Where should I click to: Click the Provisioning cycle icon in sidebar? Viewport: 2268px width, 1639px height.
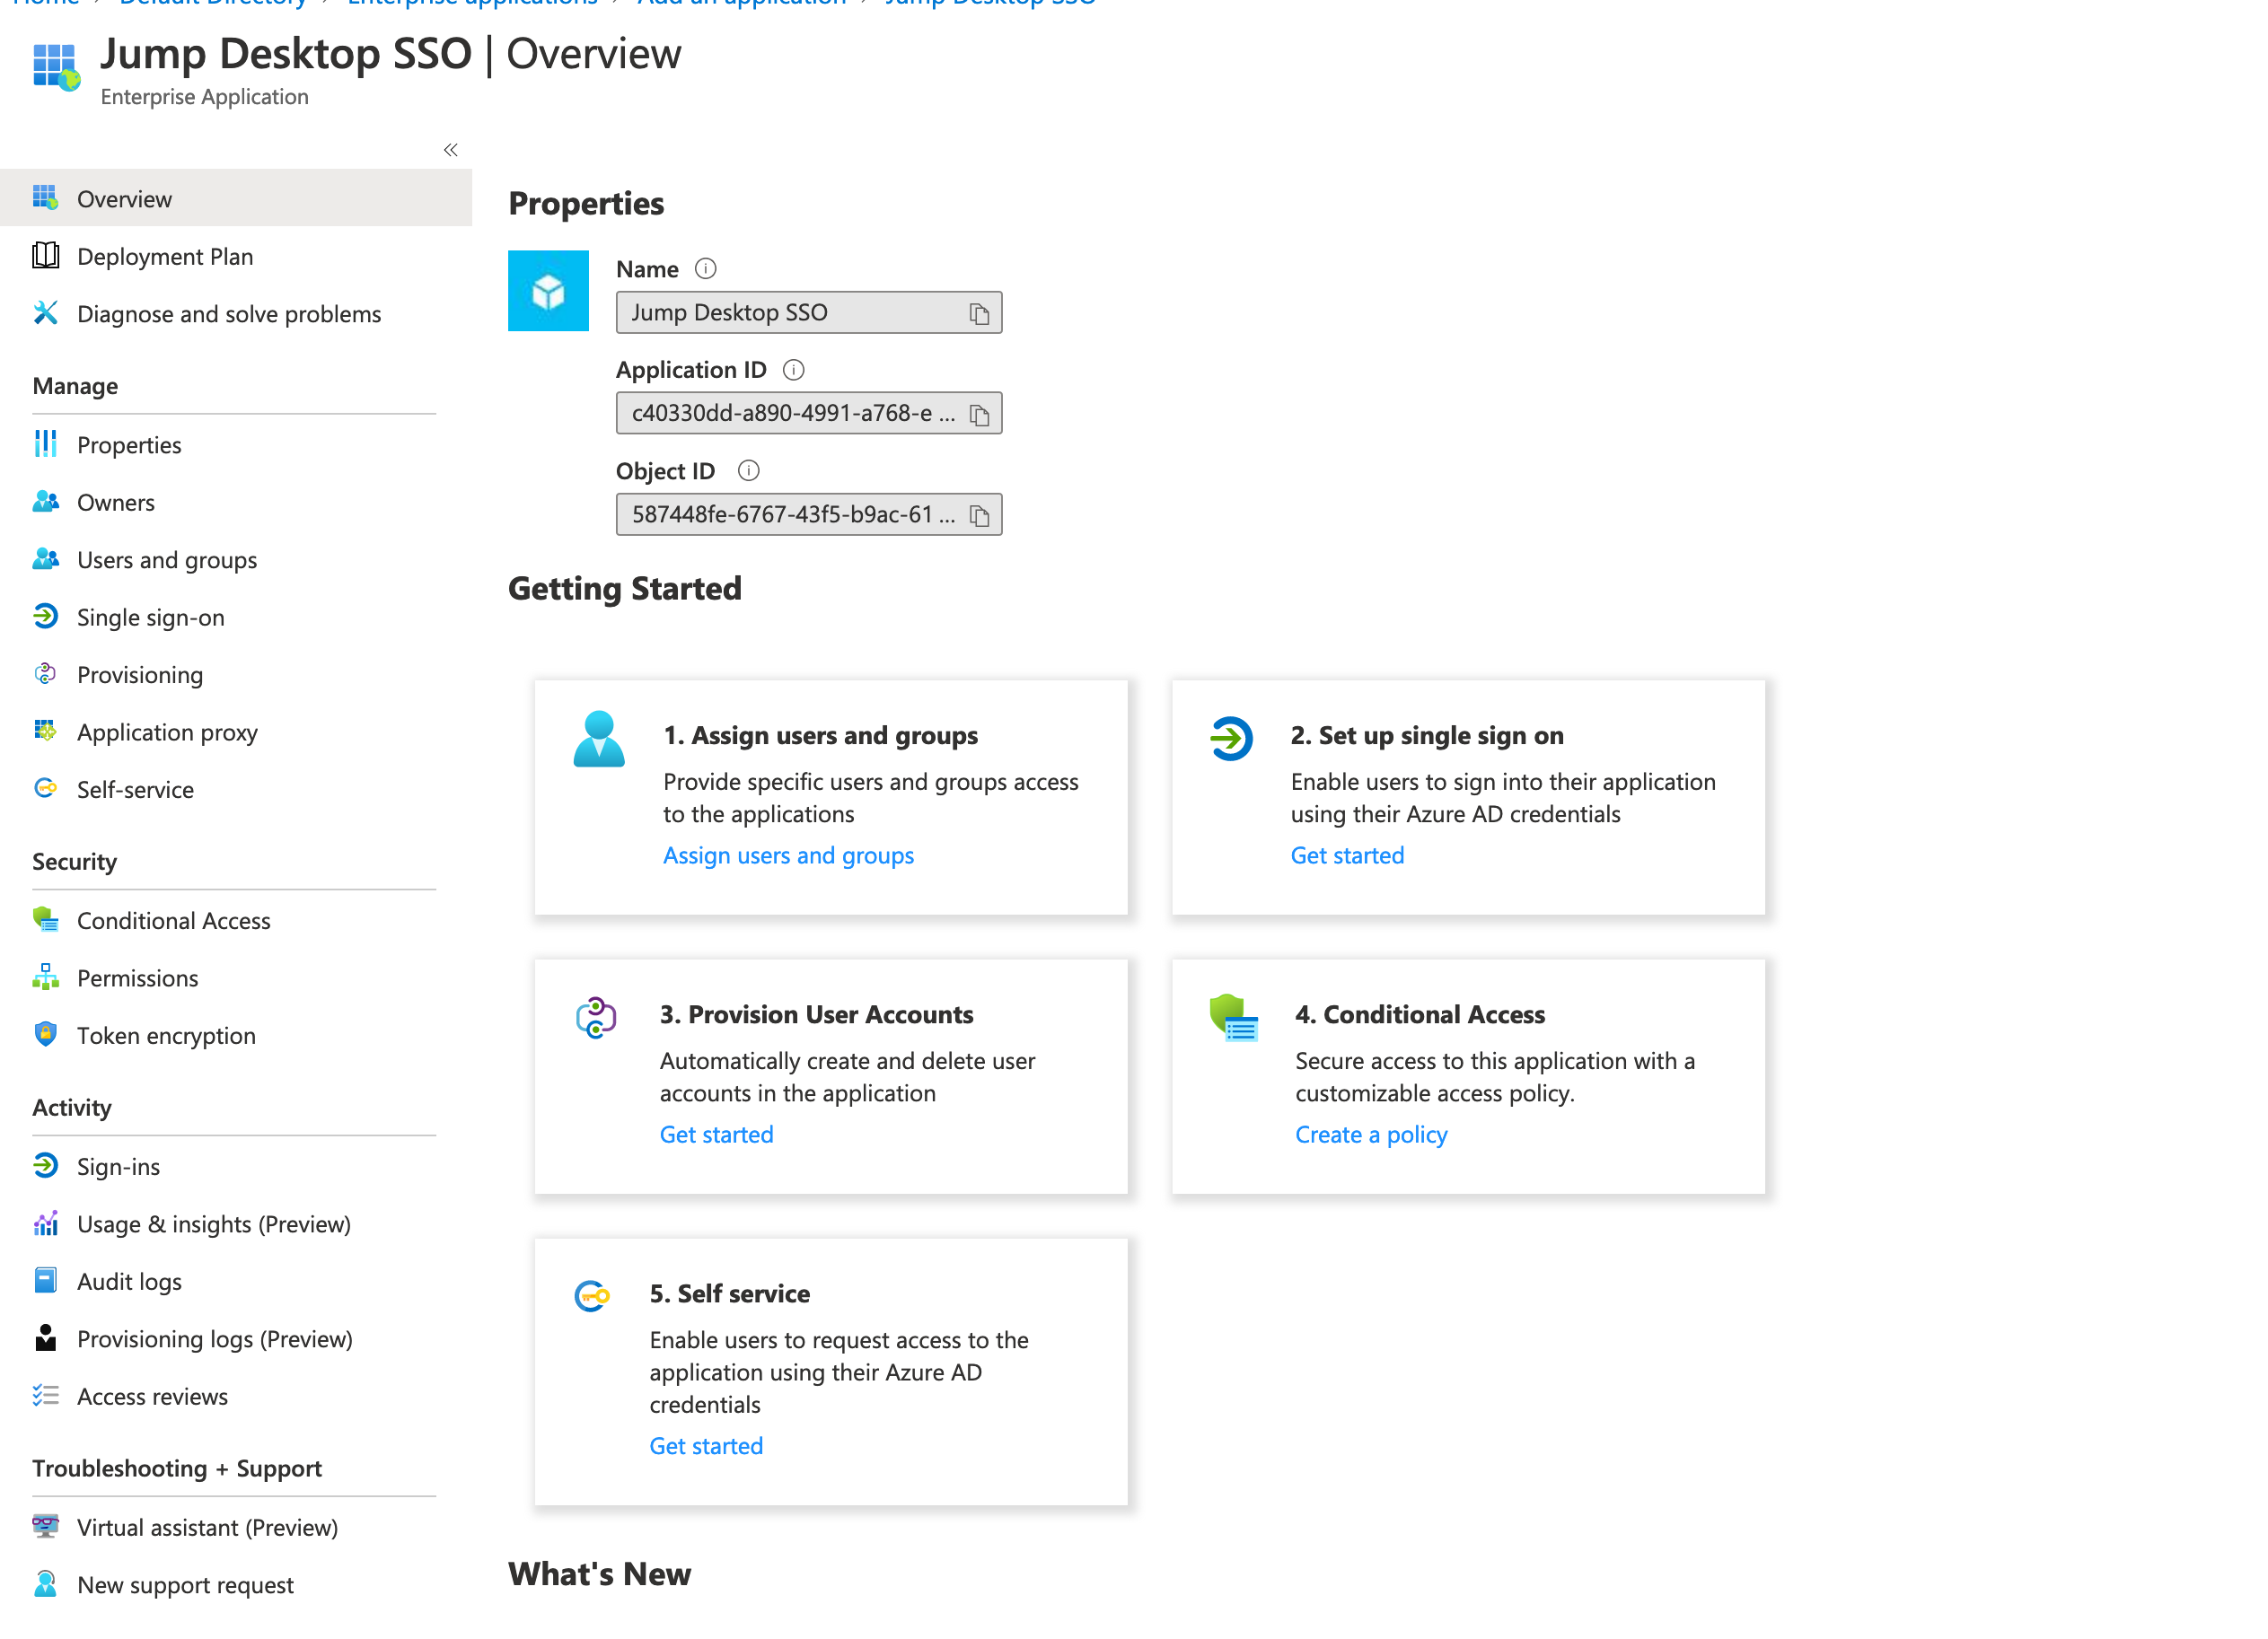tap(45, 674)
